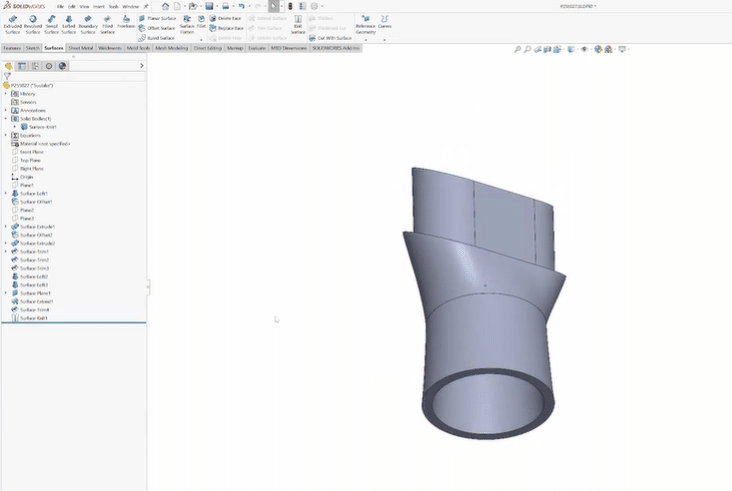
Task: Select the Front Plane tree item
Action: (28, 152)
